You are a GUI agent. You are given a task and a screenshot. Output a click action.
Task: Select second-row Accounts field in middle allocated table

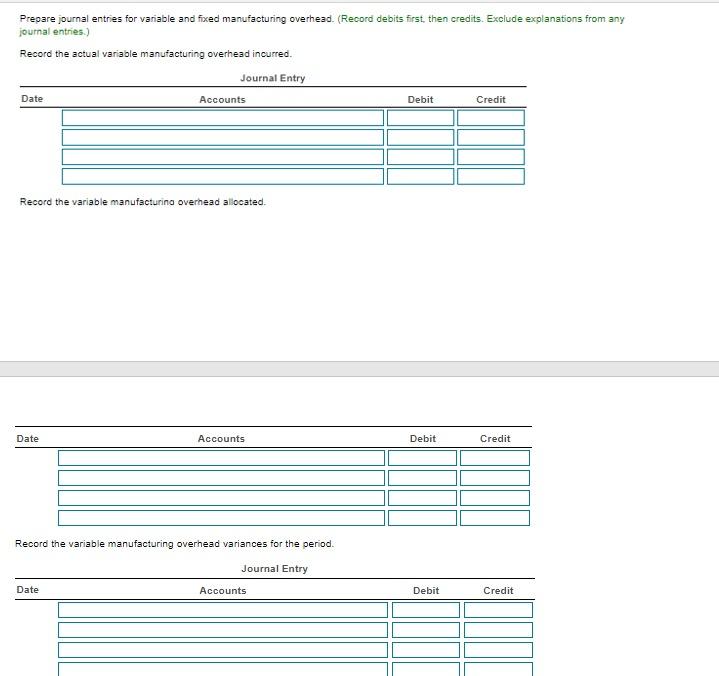coord(221,478)
